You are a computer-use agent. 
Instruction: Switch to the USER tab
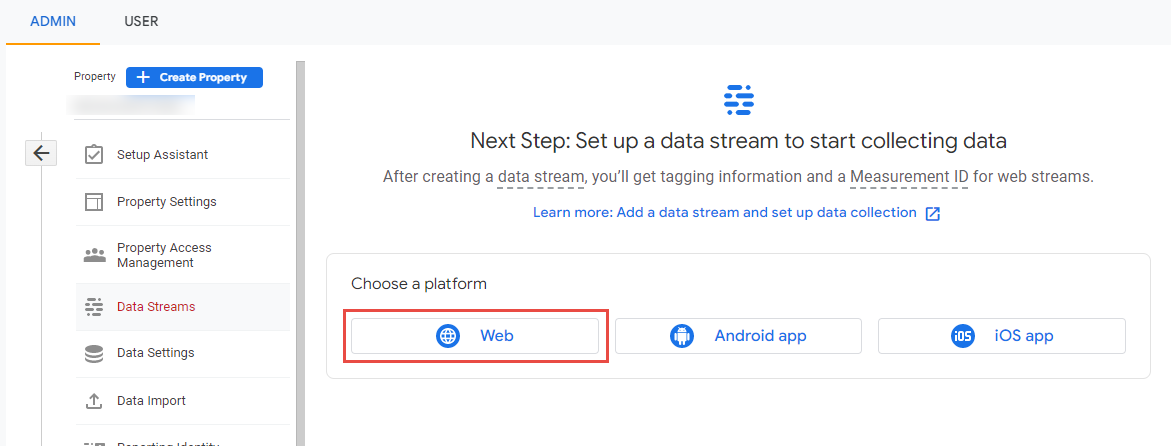click(141, 21)
